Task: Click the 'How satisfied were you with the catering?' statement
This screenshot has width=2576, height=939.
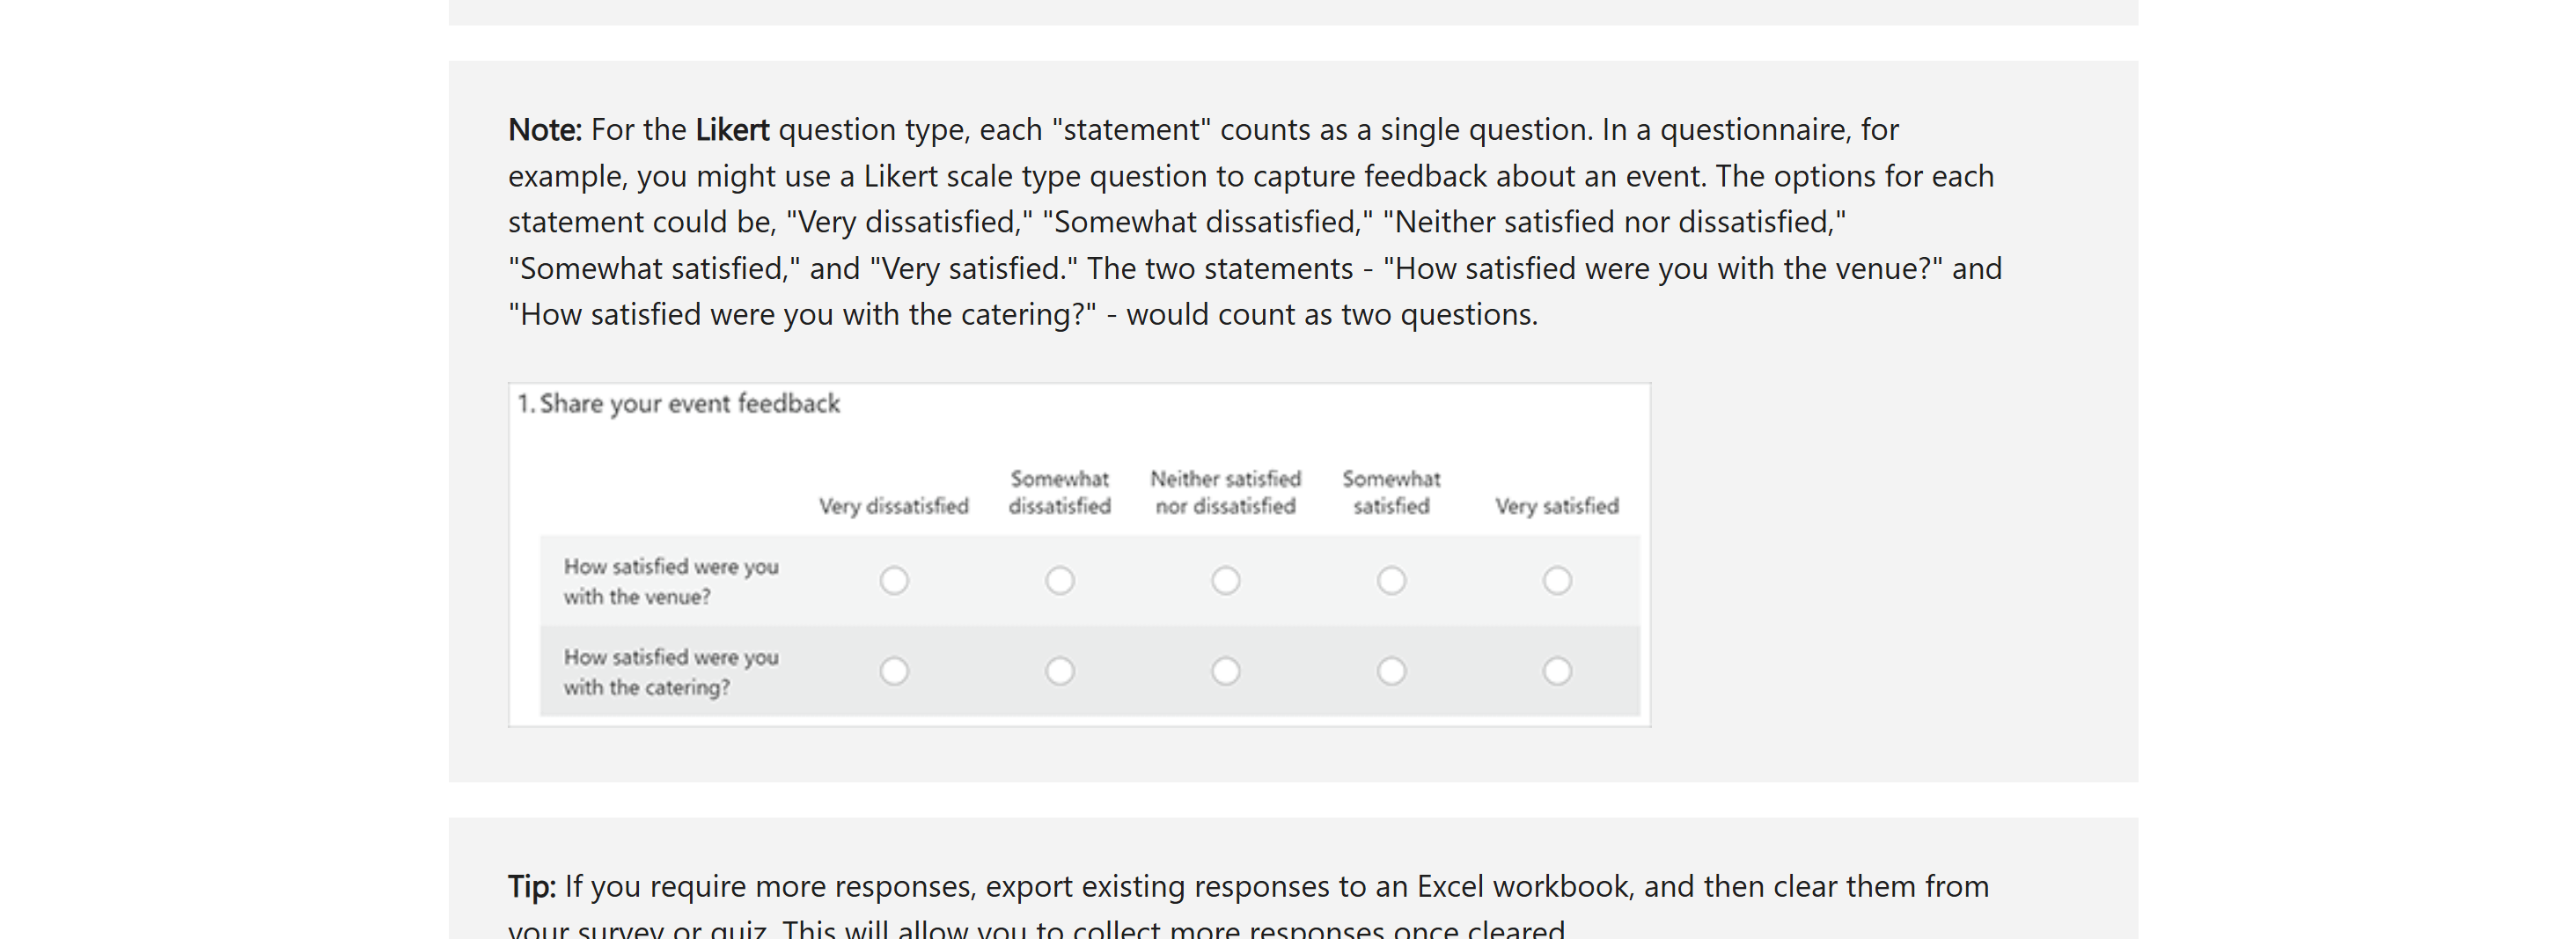Action: [x=671, y=671]
